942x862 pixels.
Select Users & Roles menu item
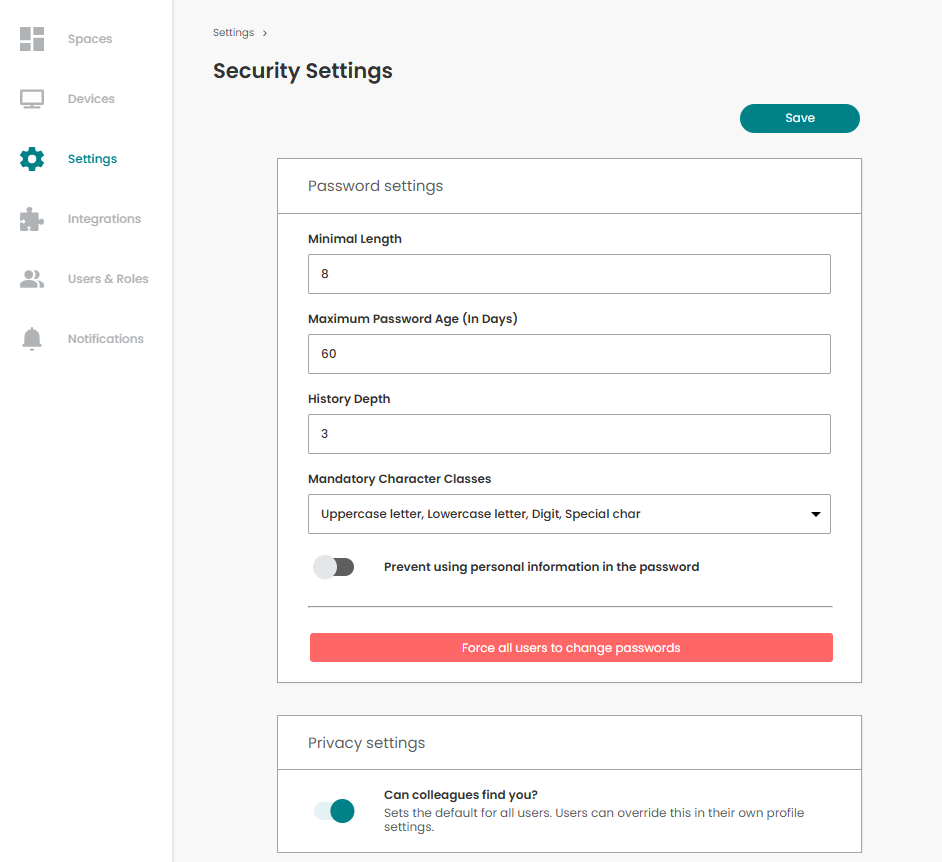pos(108,279)
